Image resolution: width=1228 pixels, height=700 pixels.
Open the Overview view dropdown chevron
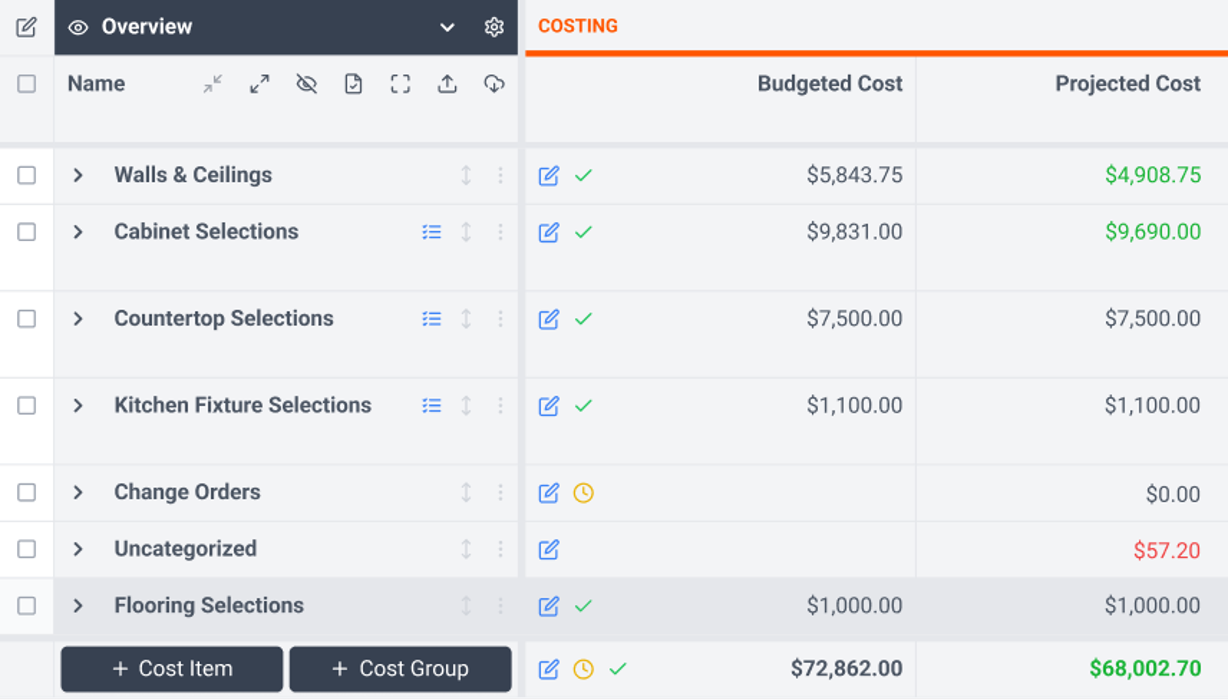point(447,27)
